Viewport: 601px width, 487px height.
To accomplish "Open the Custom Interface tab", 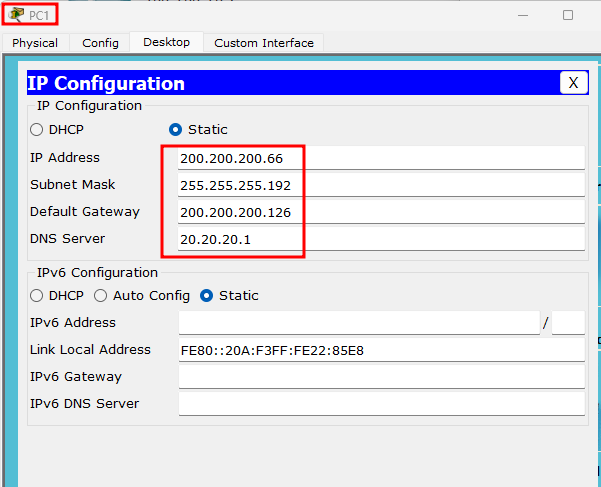I will [264, 43].
